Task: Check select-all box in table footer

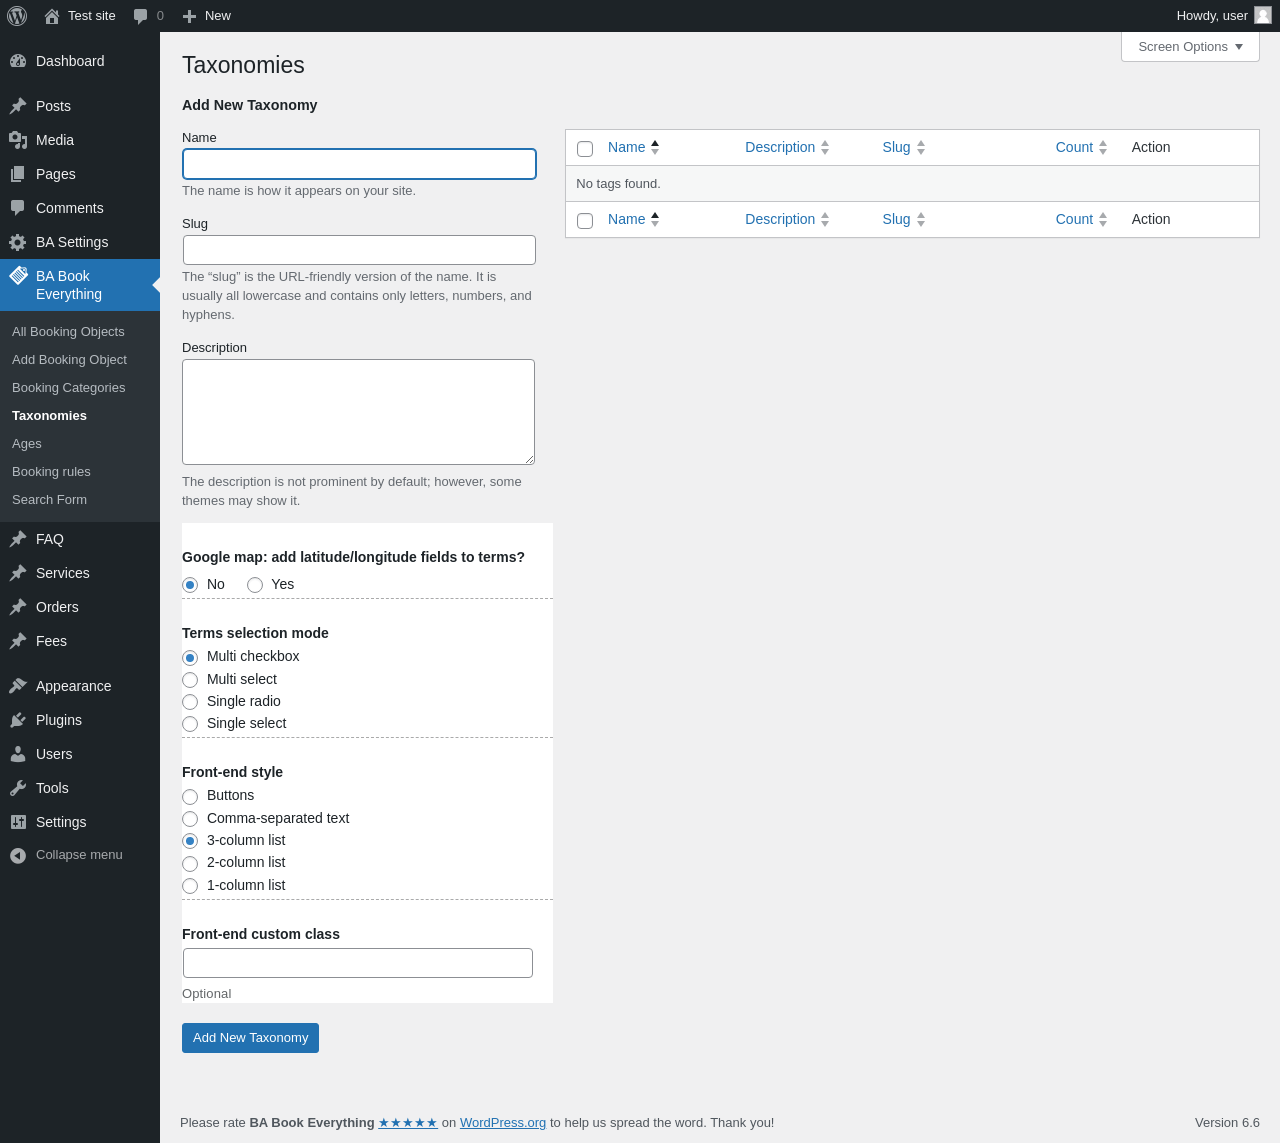Action: (x=585, y=221)
